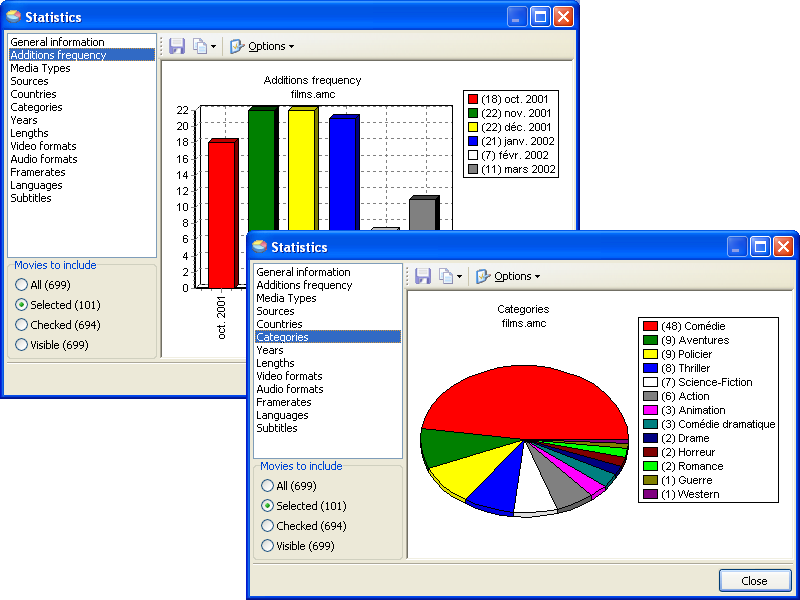The width and height of the screenshot is (800, 600).
Task: Select Media Types in the back window's list
Action: click(40, 68)
